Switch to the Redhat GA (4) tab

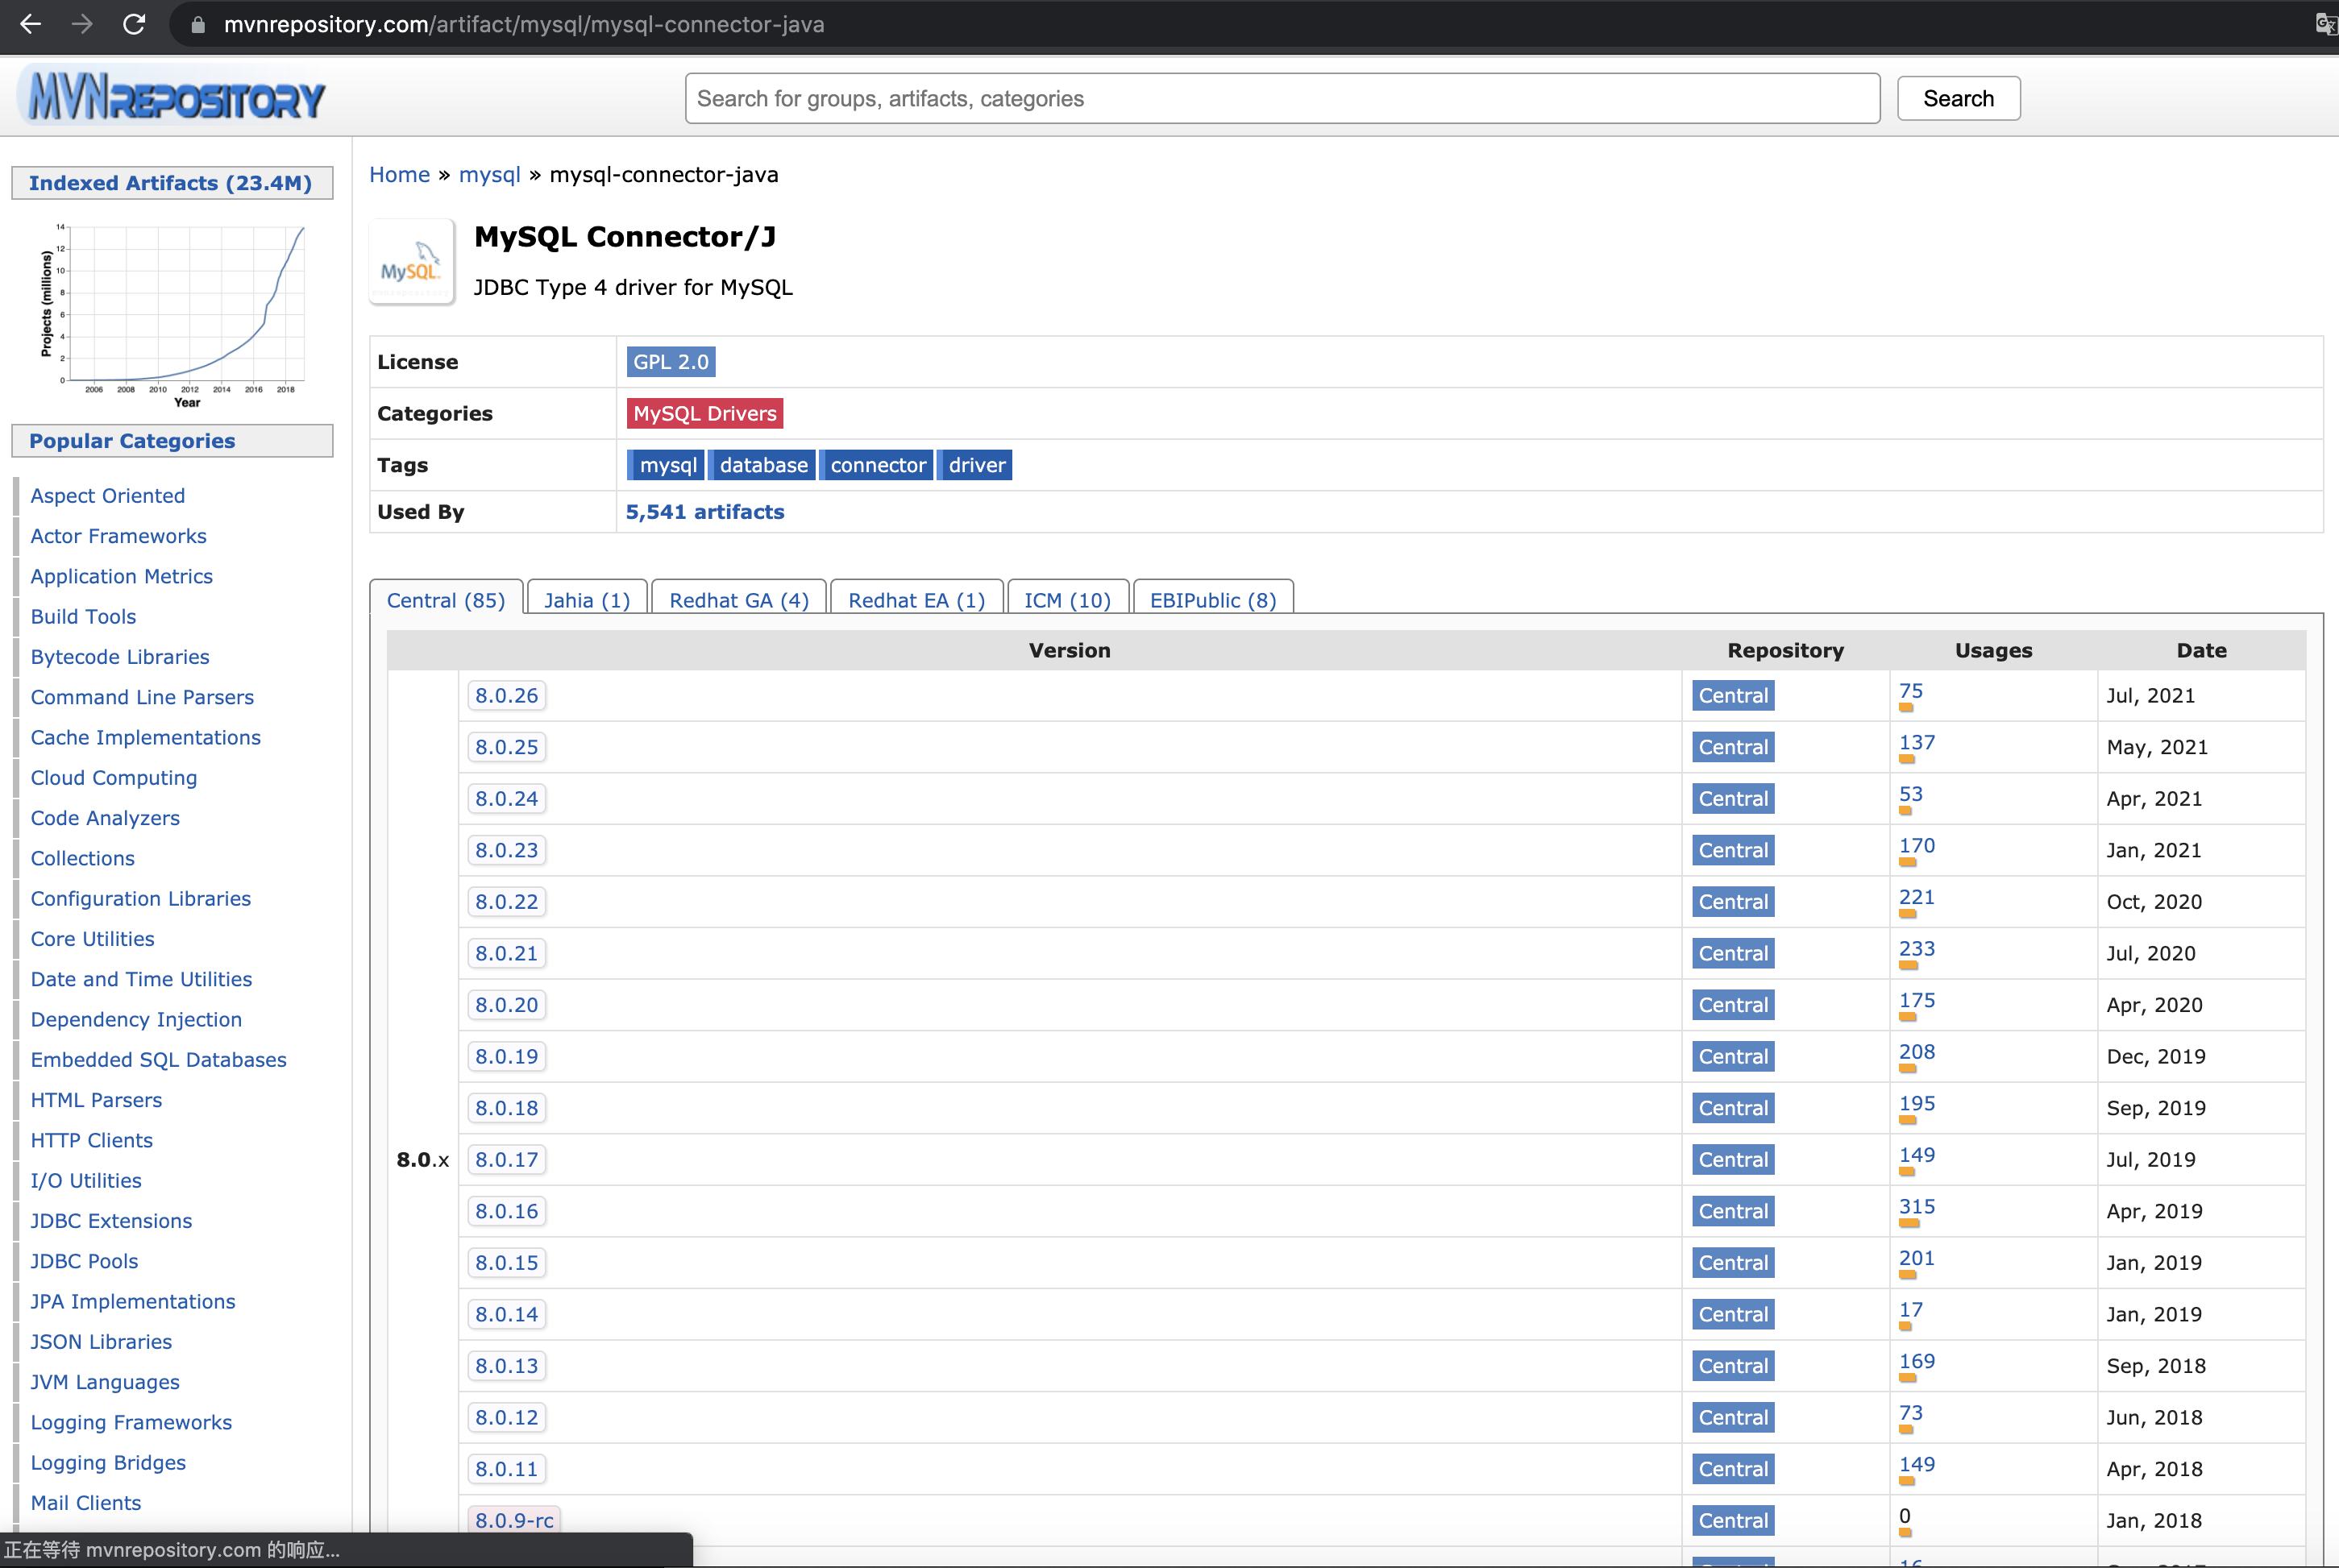pos(739,600)
